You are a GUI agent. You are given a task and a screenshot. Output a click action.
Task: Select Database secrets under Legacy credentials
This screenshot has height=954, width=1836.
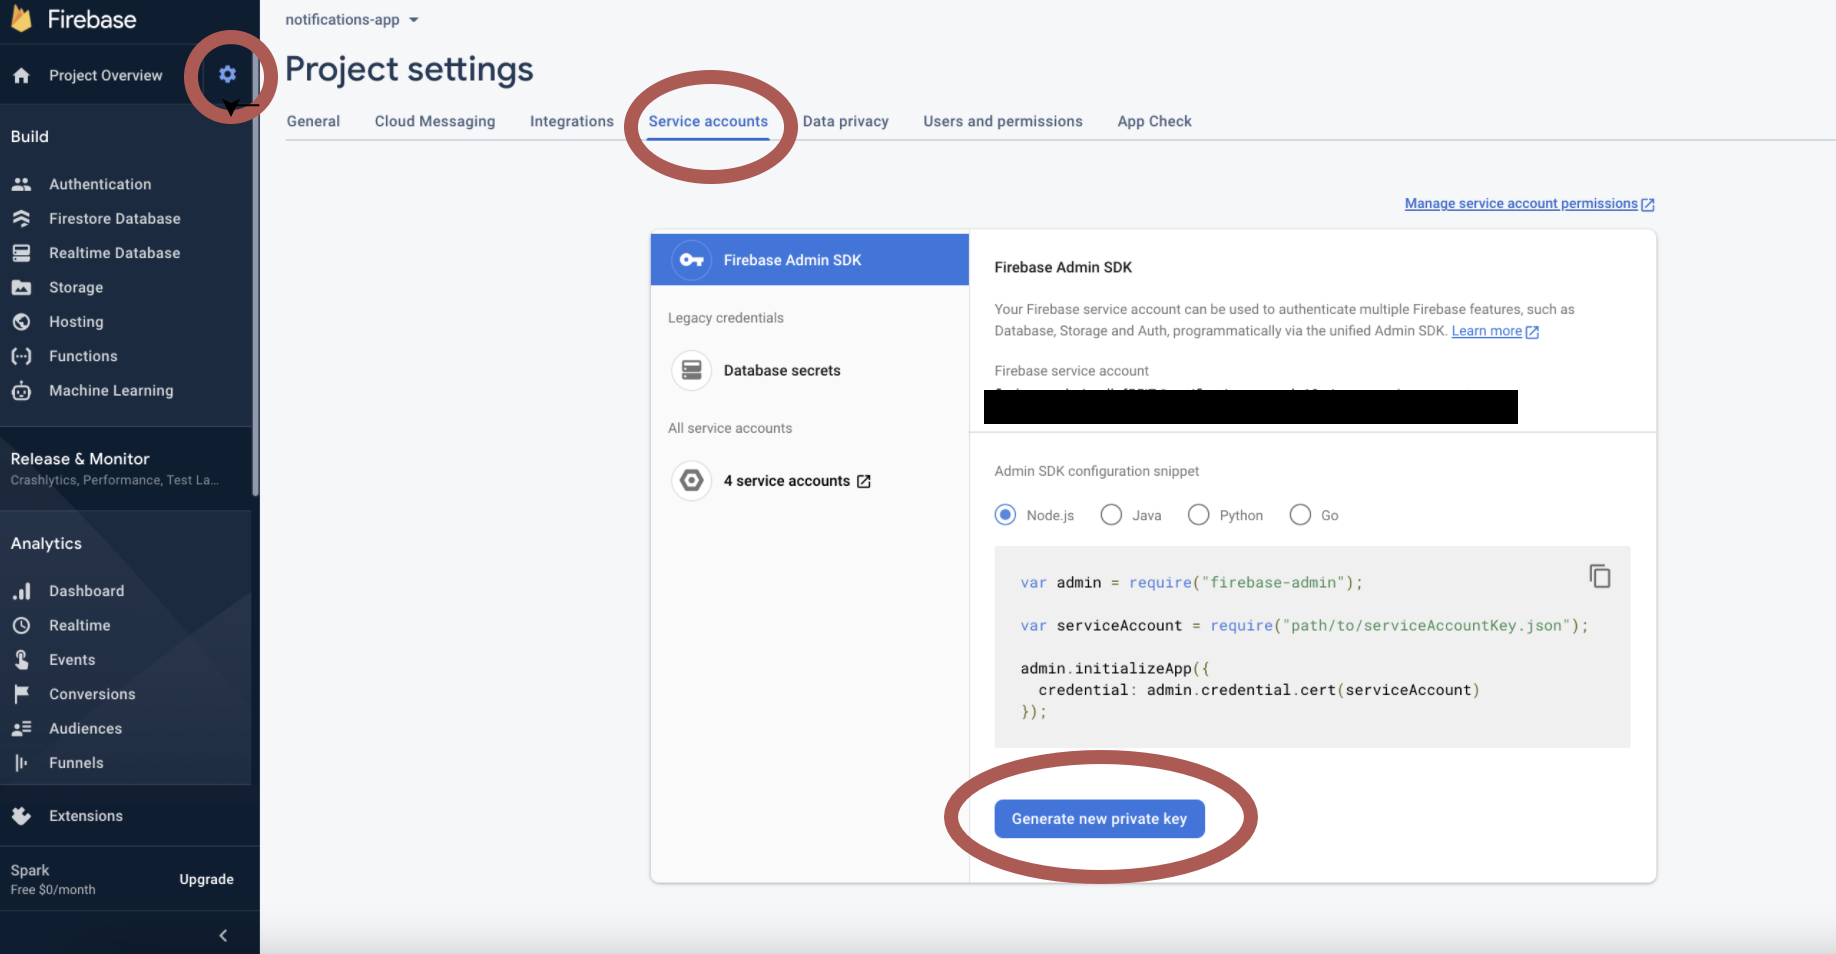pos(781,371)
